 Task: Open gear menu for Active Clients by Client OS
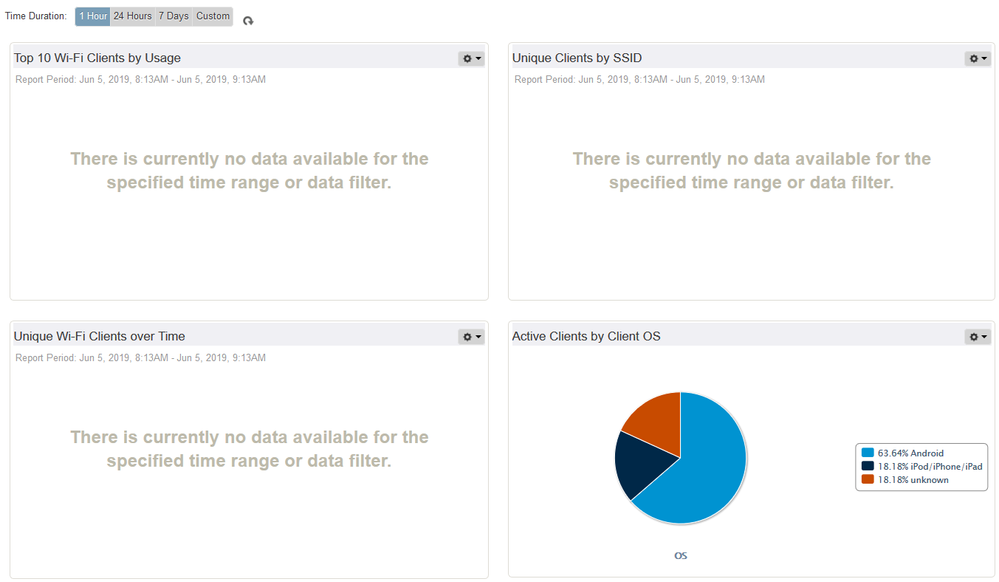point(977,337)
